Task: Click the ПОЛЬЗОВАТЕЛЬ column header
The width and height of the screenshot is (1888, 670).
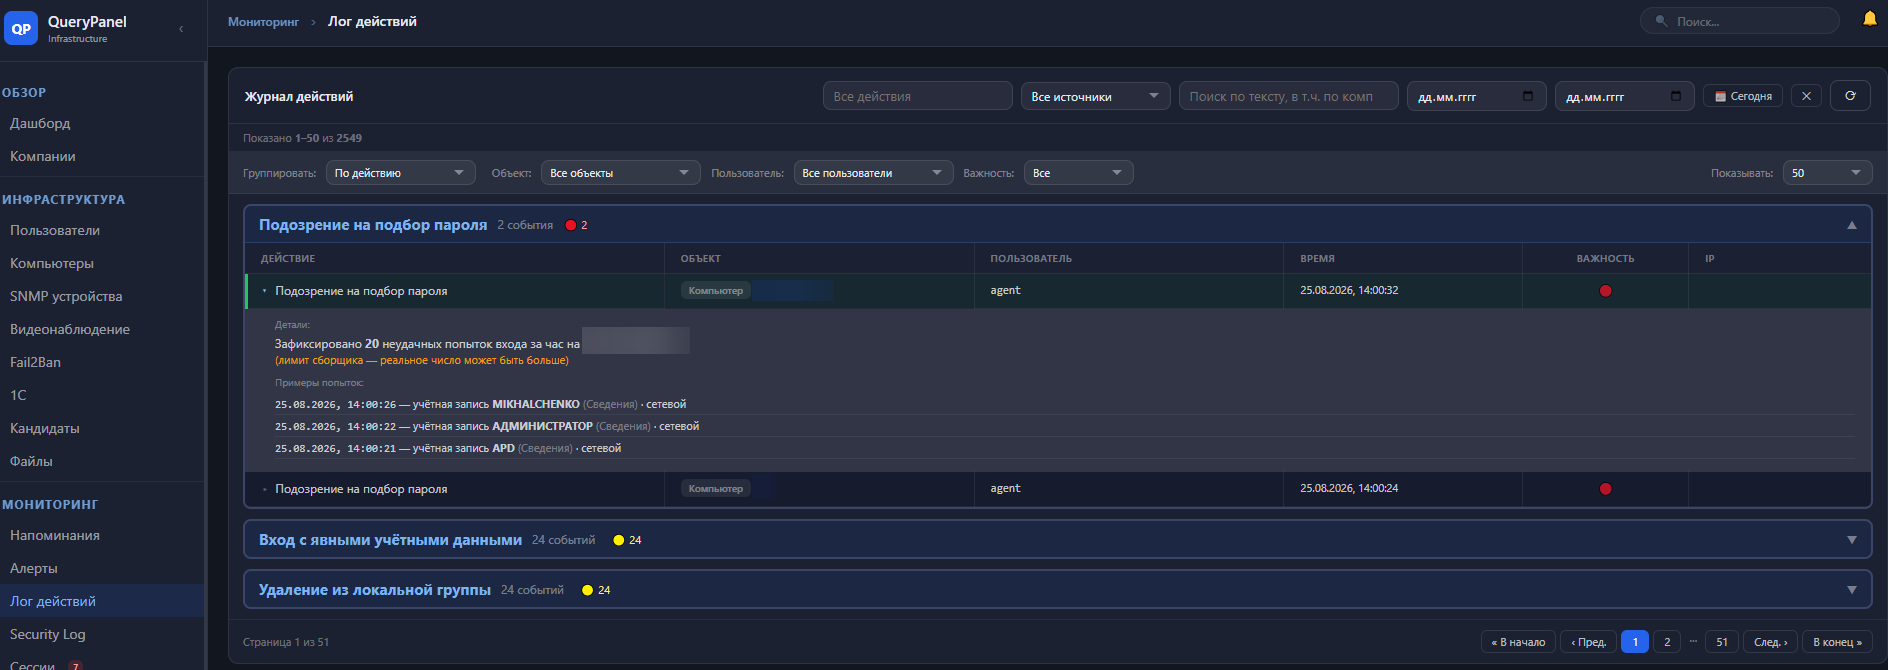Action: (1031, 259)
